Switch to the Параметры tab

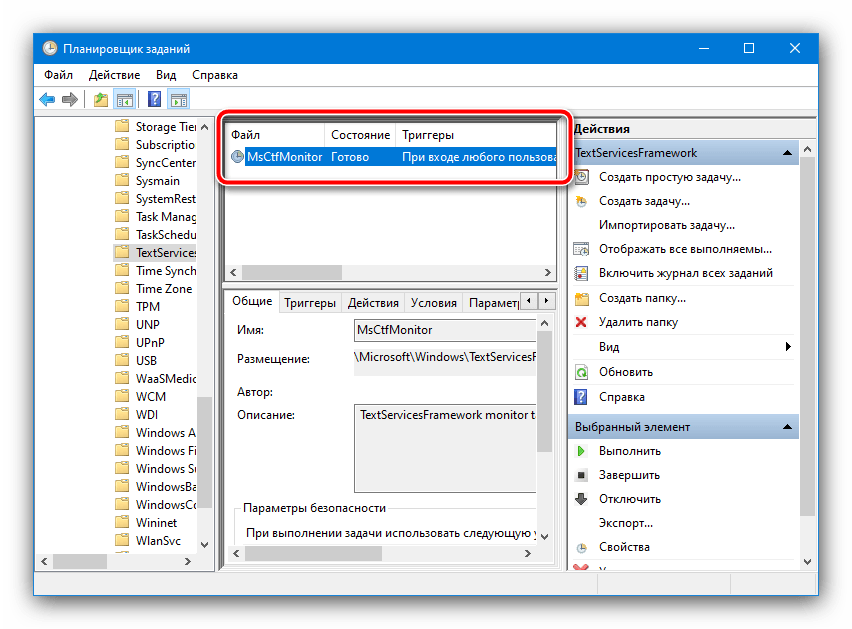(x=493, y=303)
